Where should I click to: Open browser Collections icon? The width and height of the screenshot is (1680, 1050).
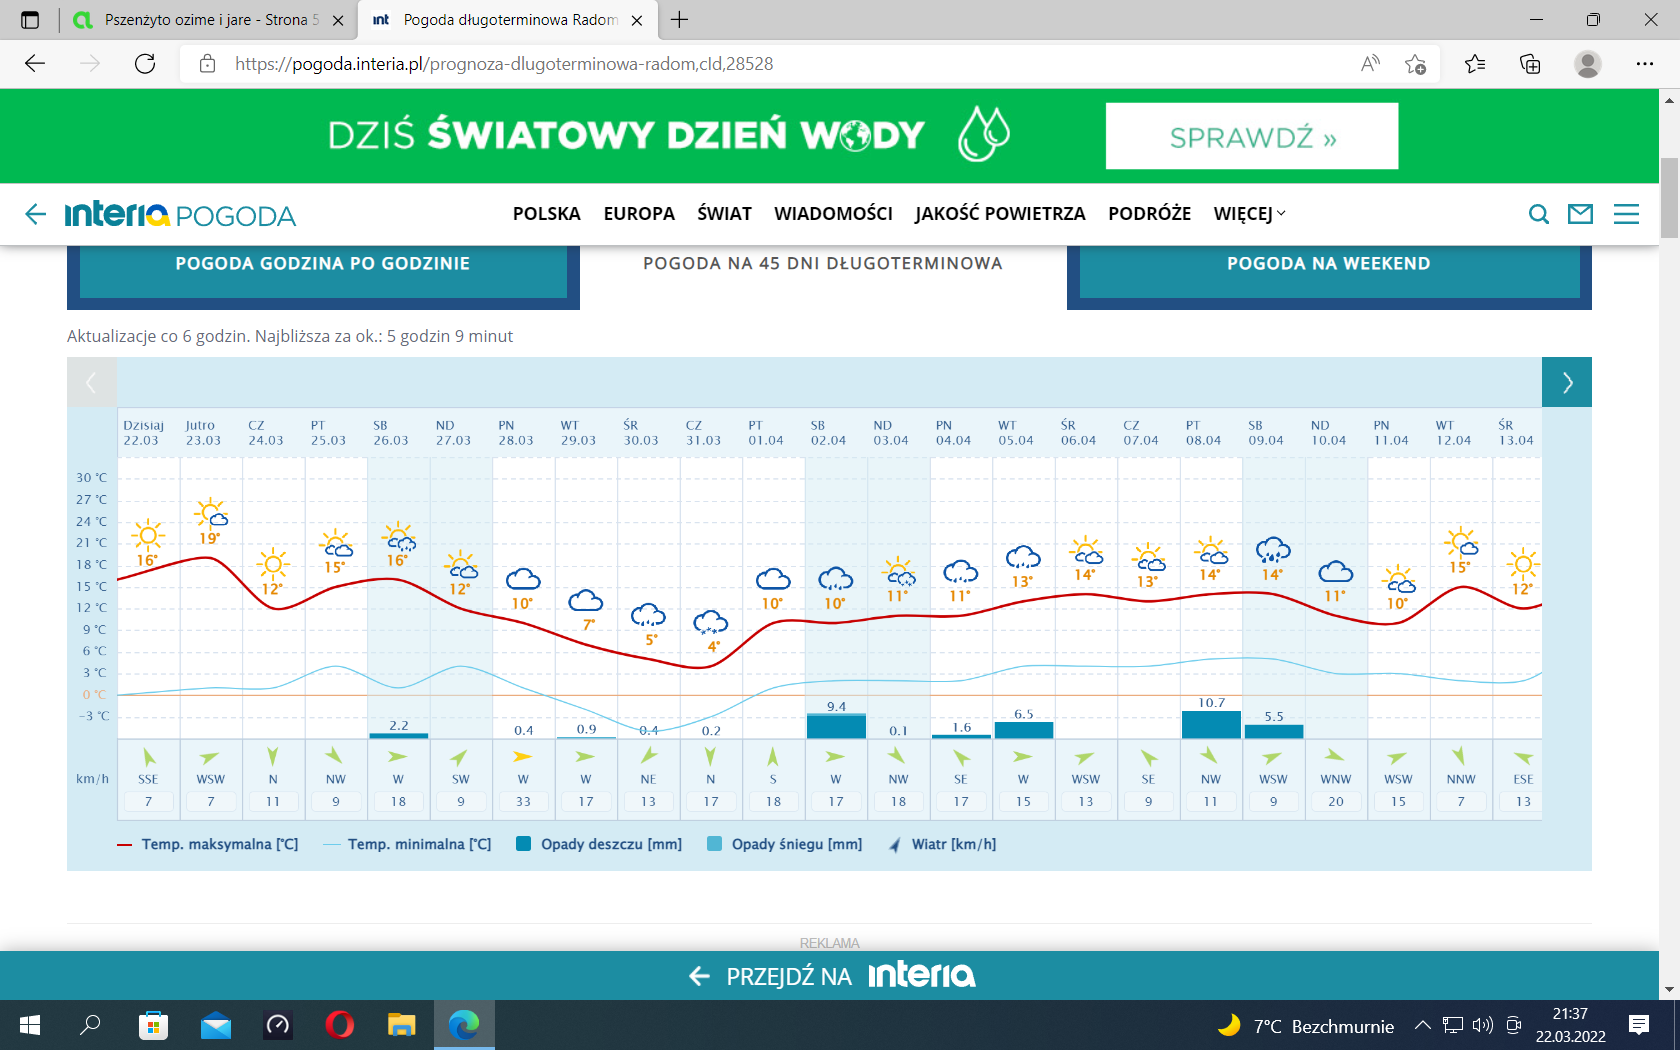coord(1530,64)
